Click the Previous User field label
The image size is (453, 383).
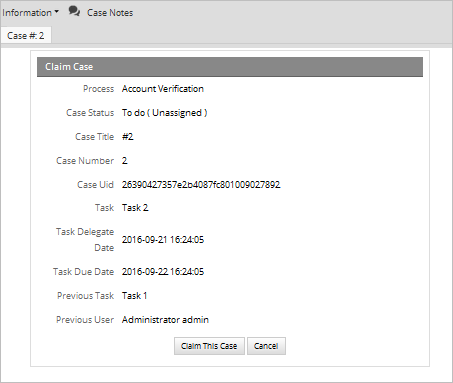click(x=85, y=320)
